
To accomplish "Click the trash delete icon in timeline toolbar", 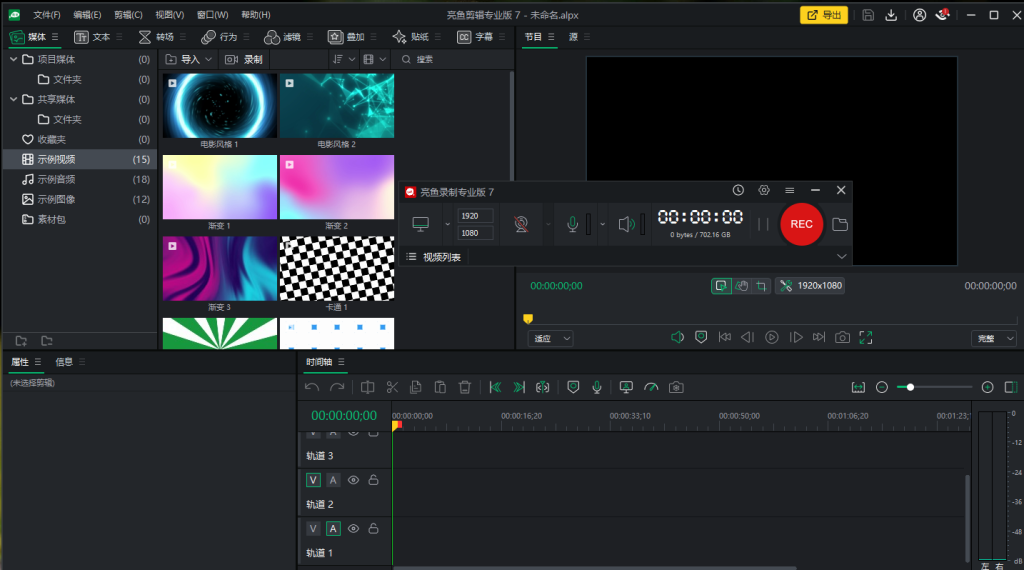I will [x=464, y=387].
